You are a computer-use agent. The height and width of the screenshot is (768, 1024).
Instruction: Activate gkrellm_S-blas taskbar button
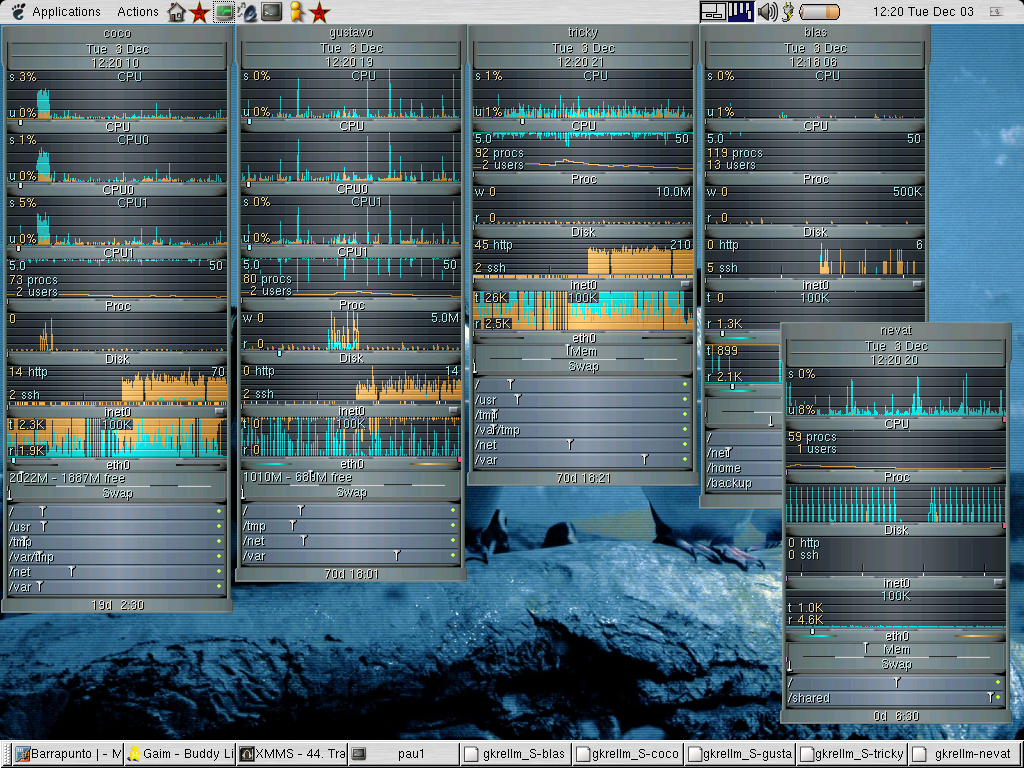[x=516, y=754]
